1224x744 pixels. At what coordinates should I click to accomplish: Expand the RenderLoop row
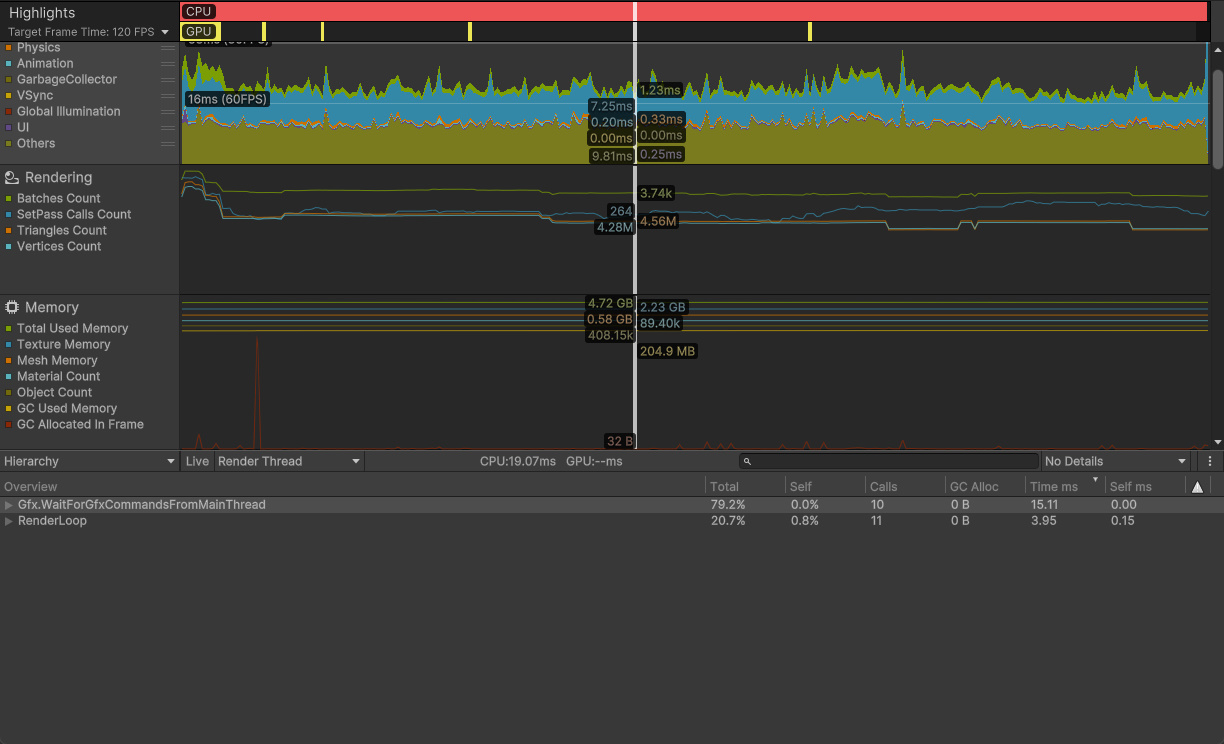[9, 521]
